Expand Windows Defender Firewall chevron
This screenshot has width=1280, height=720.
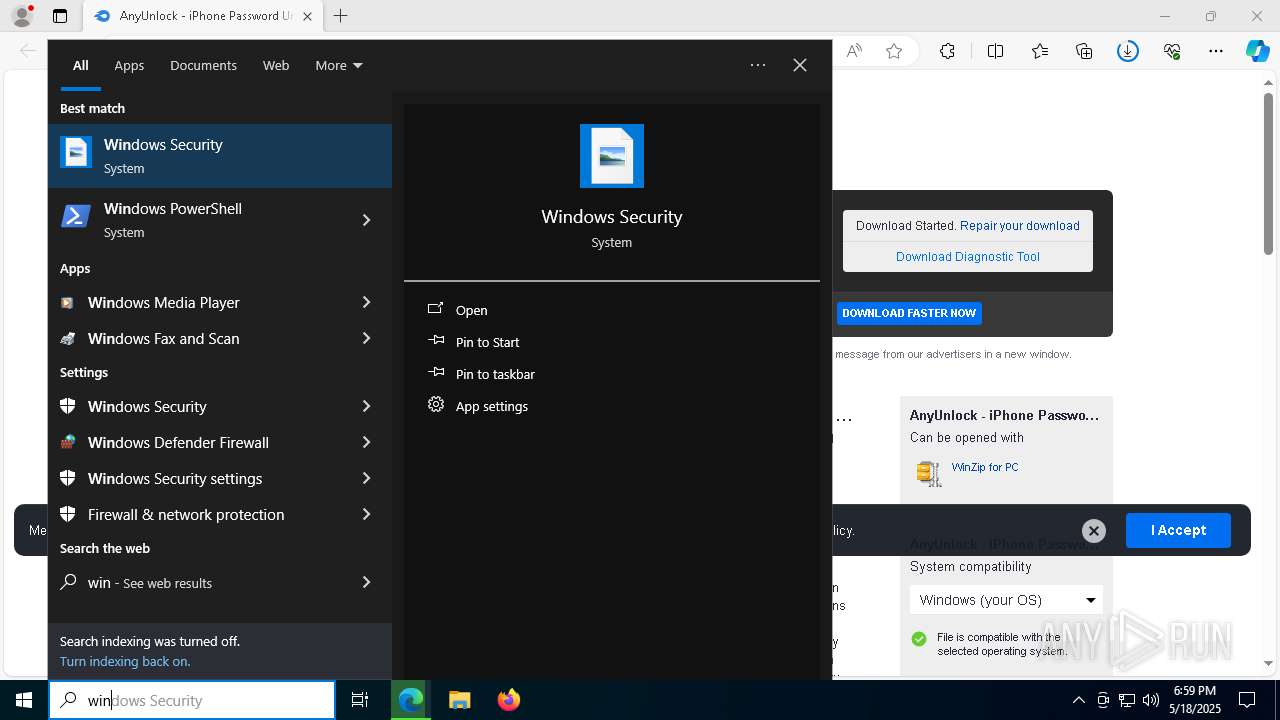pyautogui.click(x=366, y=442)
